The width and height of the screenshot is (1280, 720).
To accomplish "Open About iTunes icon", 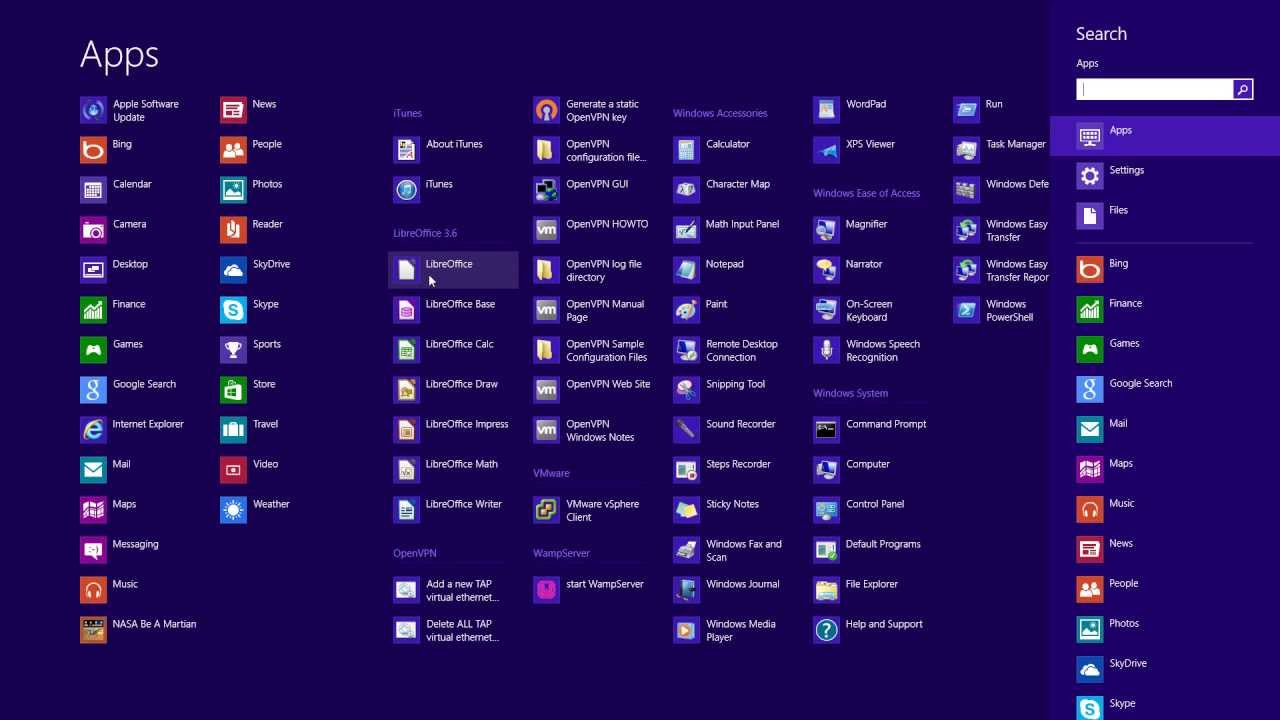I will pyautogui.click(x=406, y=150).
